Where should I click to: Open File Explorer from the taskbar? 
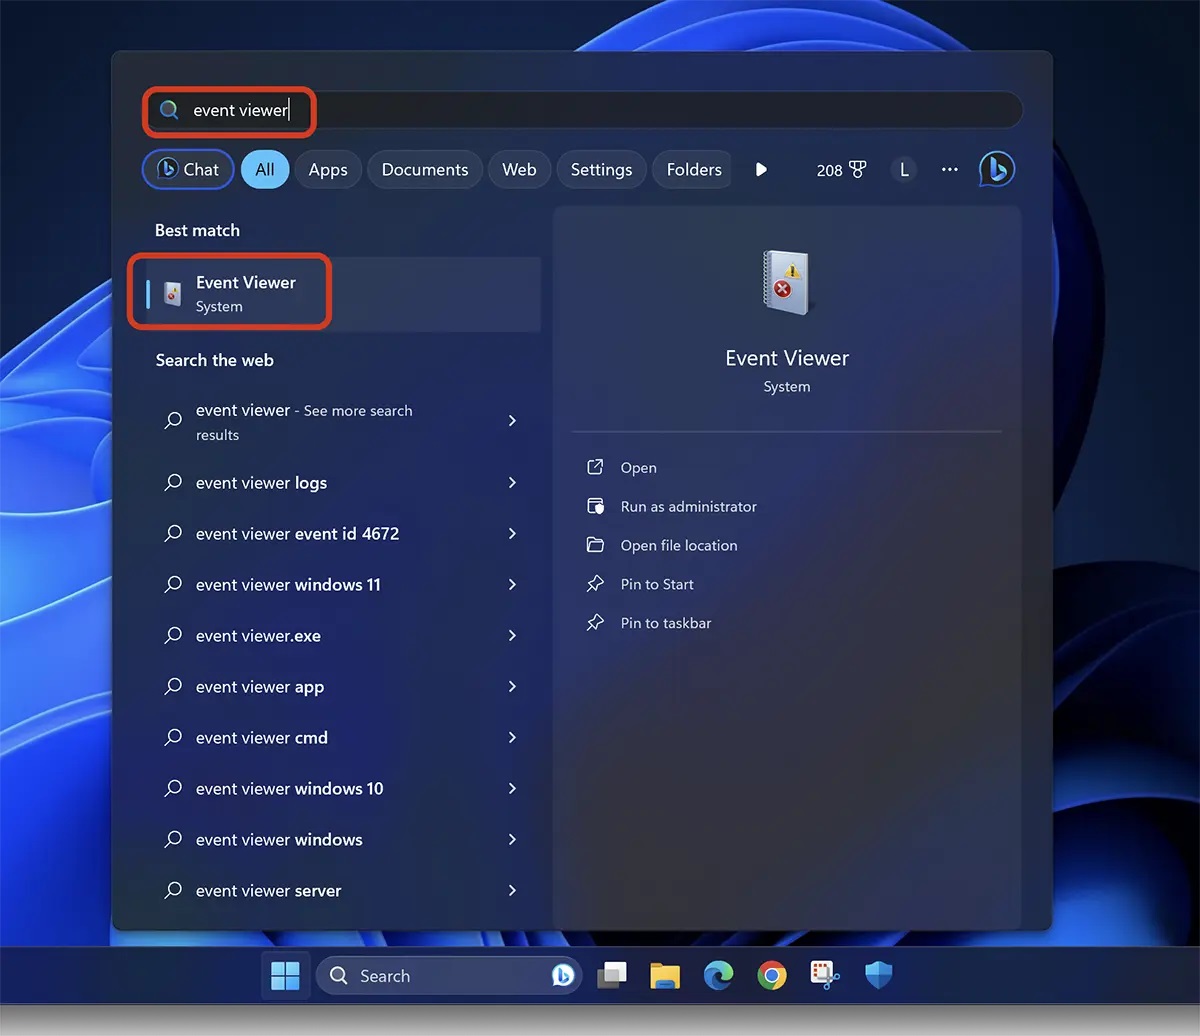point(665,976)
